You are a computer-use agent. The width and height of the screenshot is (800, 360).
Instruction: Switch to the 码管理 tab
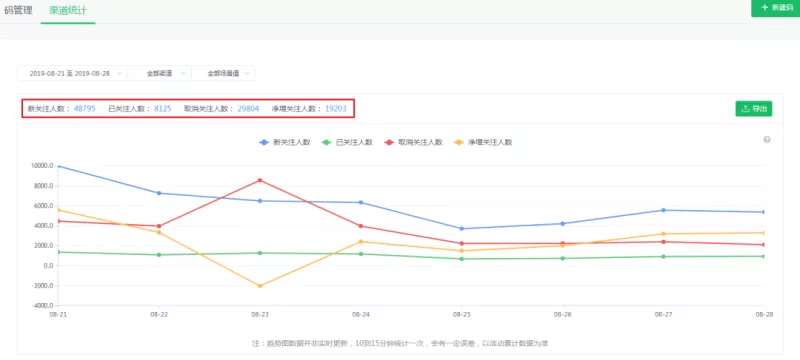pyautogui.click(x=18, y=10)
